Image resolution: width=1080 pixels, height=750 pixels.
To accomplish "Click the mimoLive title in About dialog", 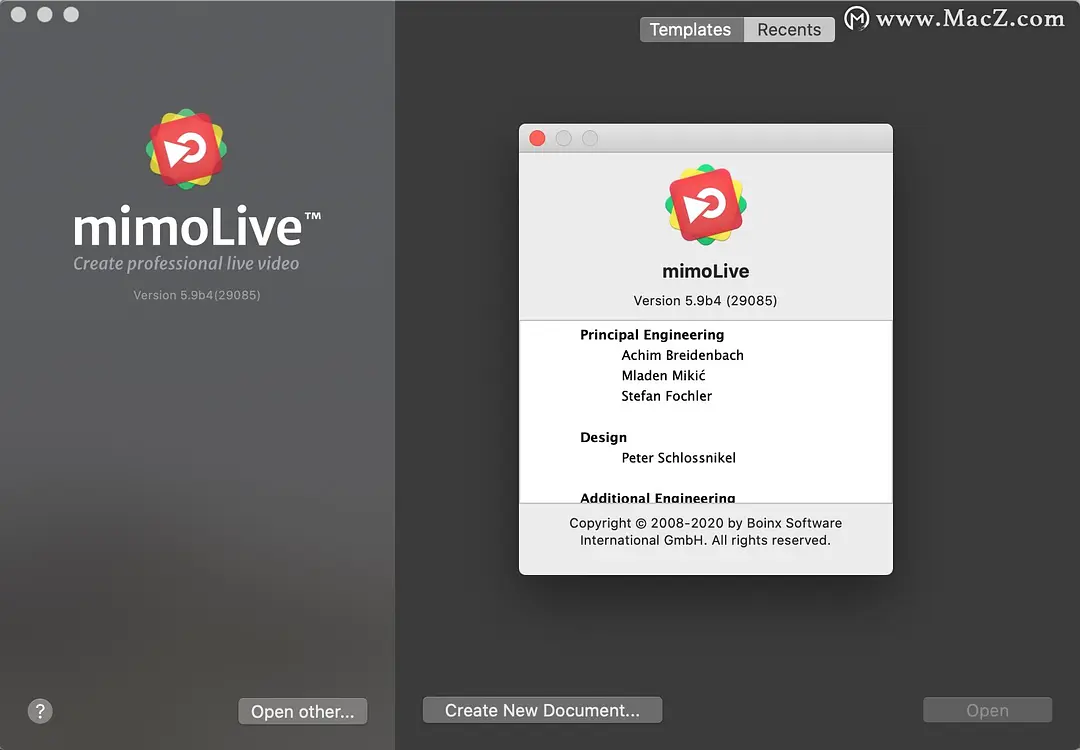I will tap(705, 271).
